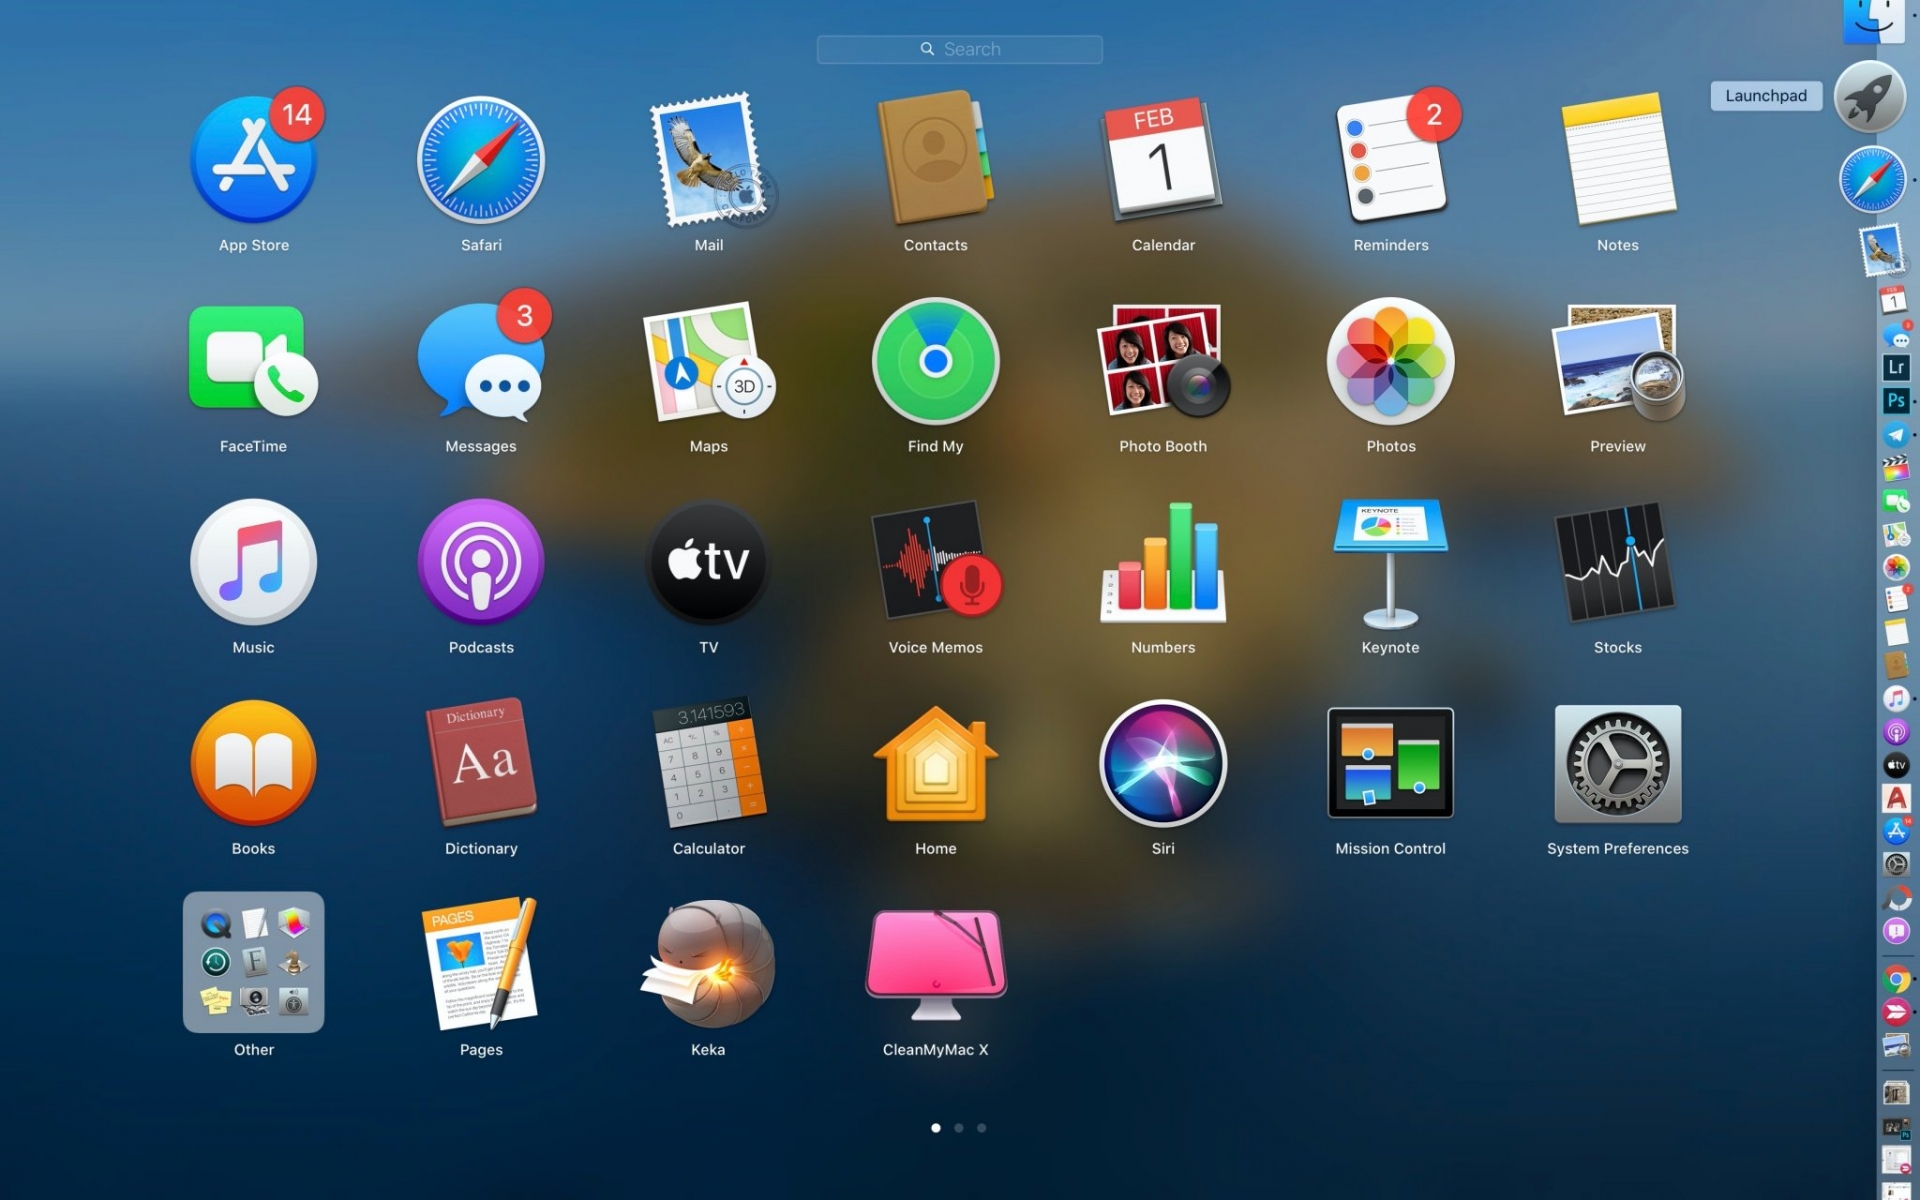
Task: Open the Books app
Action: [x=254, y=763]
